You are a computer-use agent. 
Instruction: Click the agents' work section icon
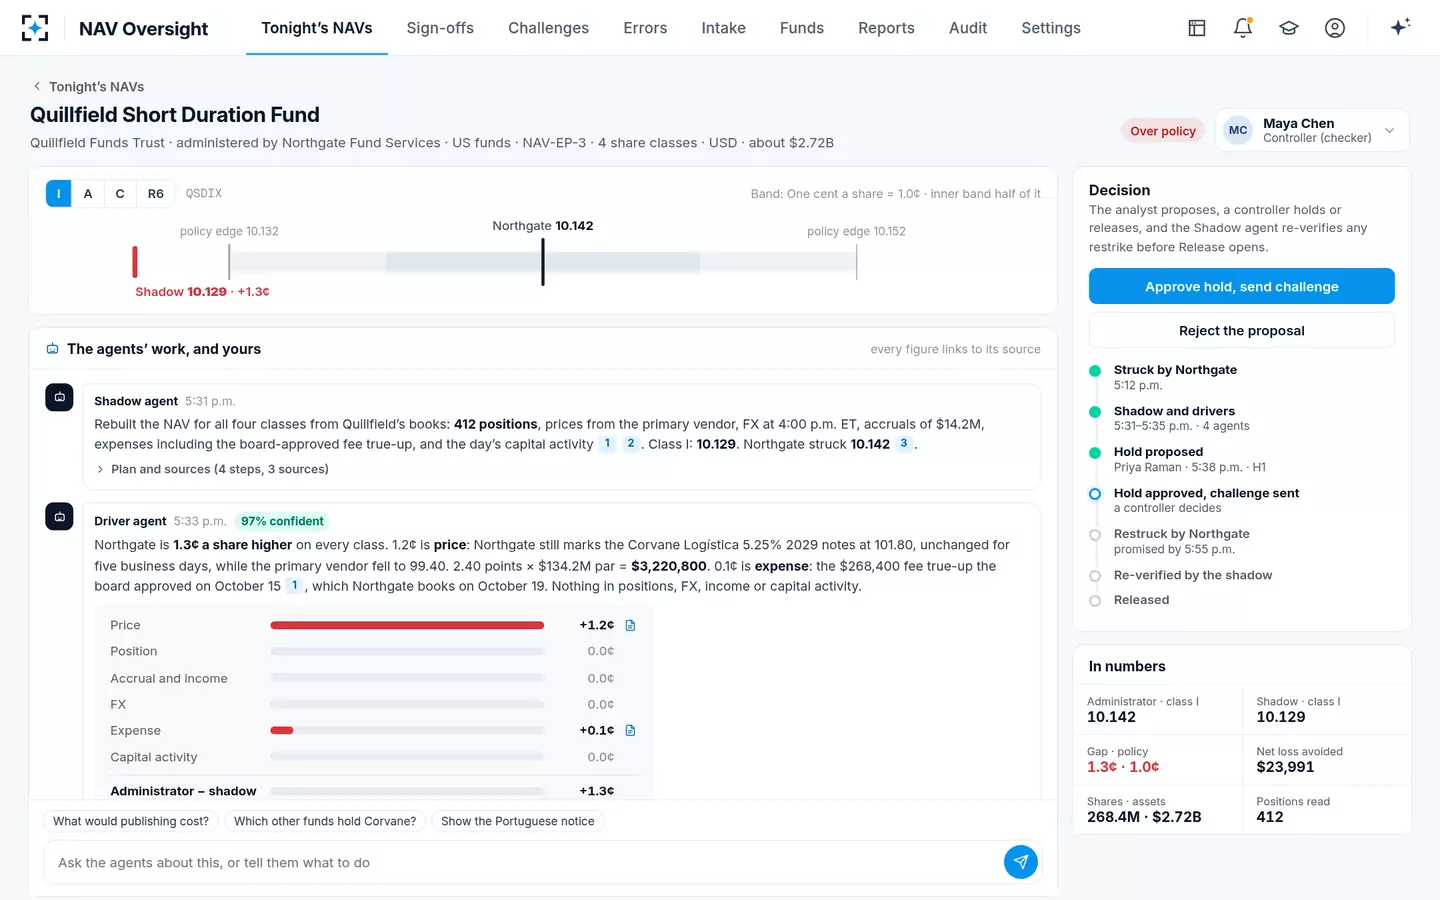click(53, 349)
